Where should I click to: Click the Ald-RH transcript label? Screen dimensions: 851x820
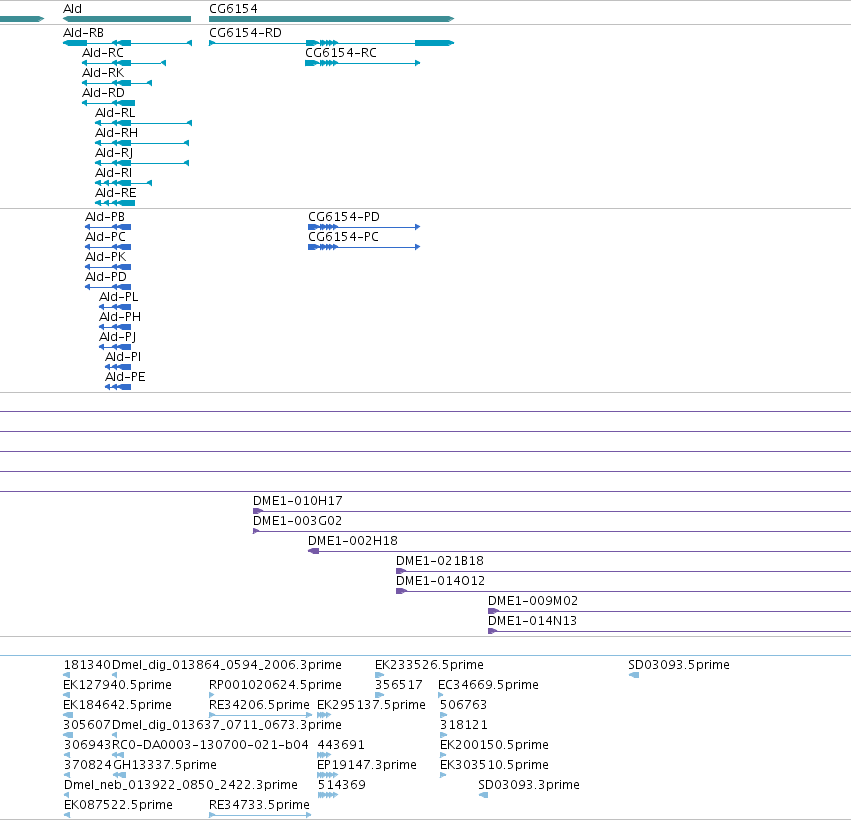117,133
